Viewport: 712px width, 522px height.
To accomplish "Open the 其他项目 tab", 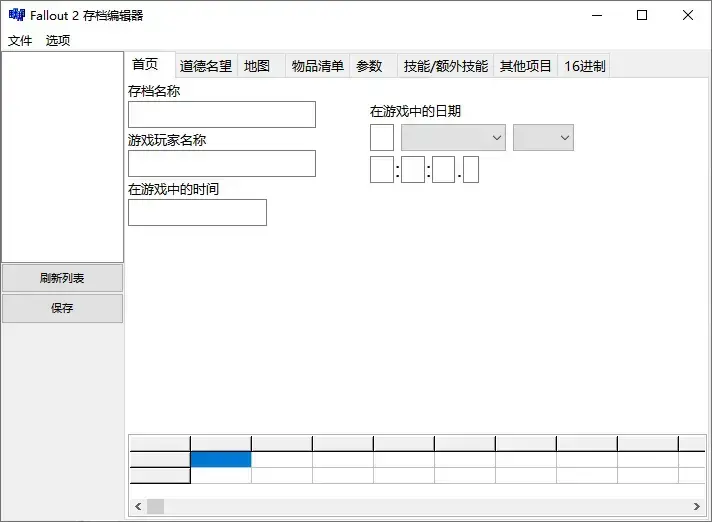I will pyautogui.click(x=525, y=66).
